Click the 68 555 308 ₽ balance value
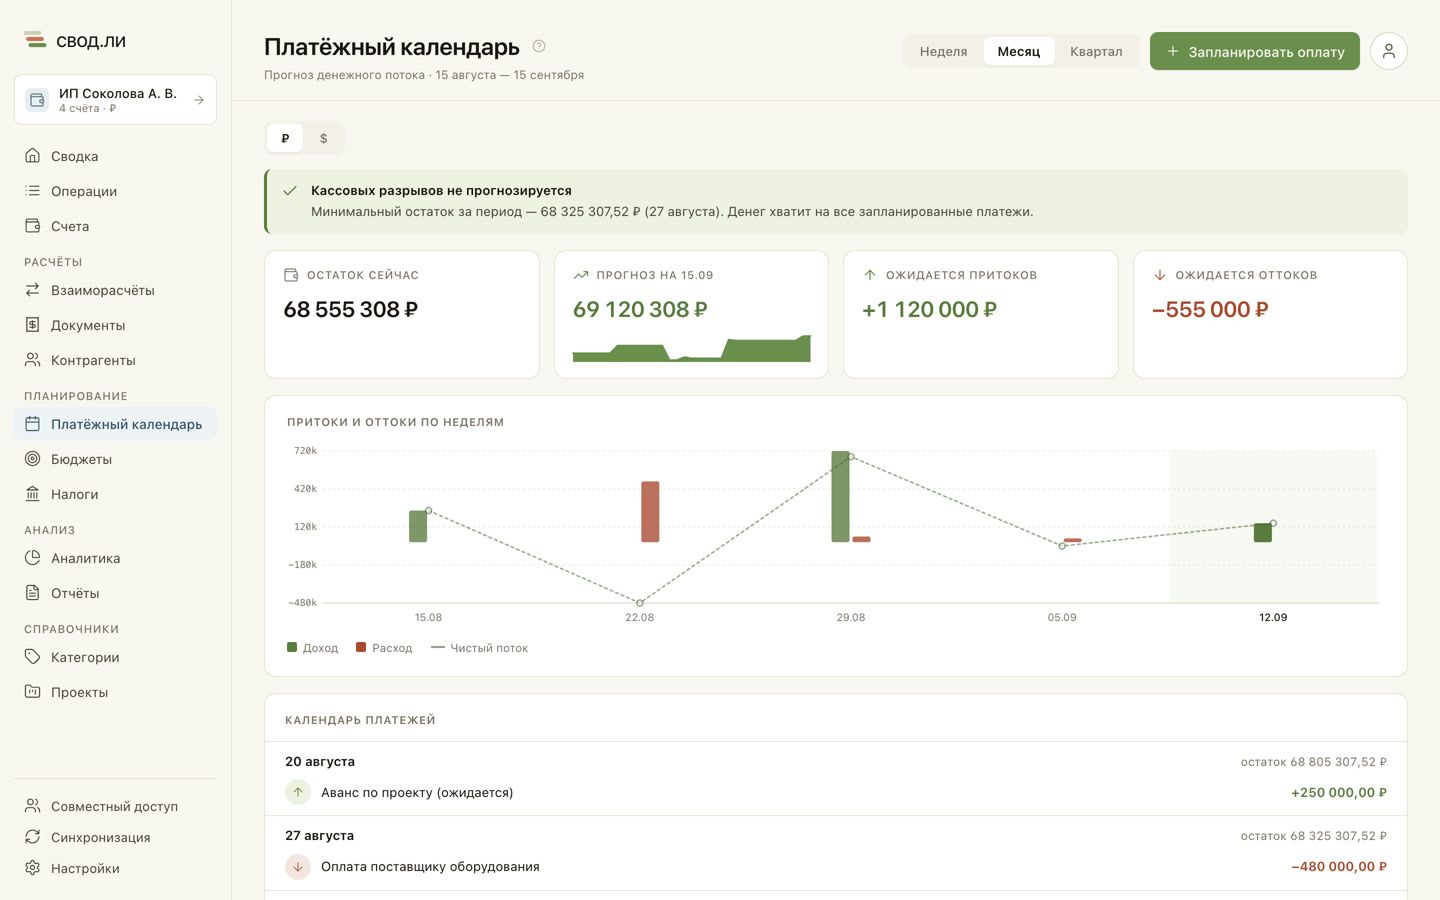The width and height of the screenshot is (1440, 900). coord(351,309)
